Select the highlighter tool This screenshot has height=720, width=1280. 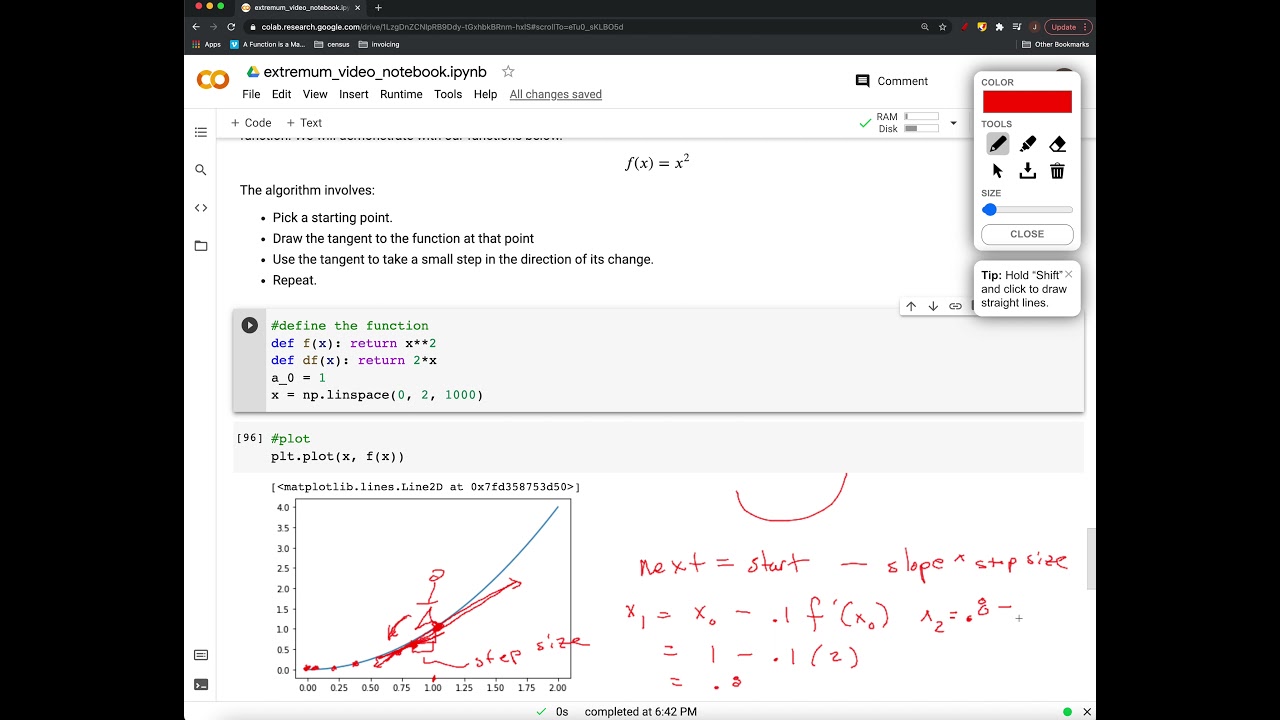tap(1027, 144)
